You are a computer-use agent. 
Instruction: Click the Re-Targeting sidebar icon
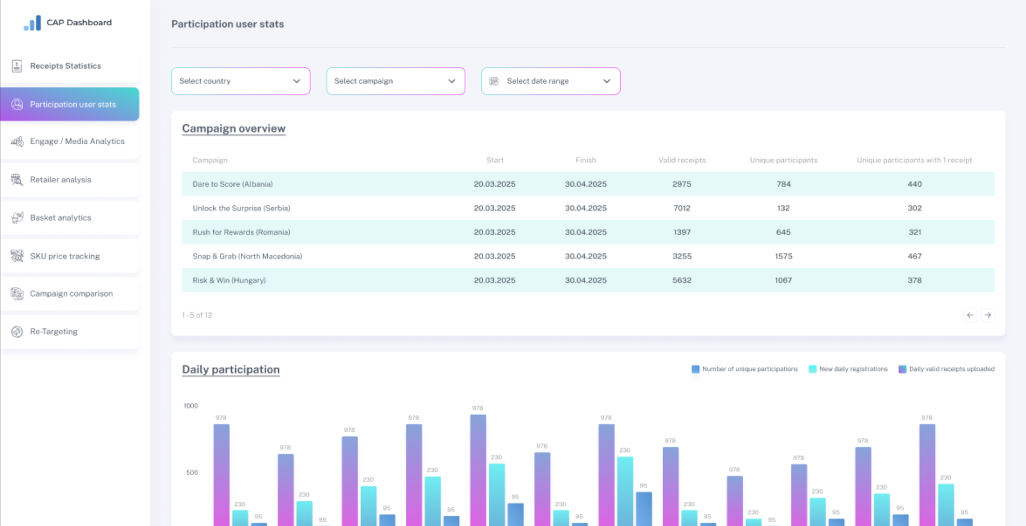pyautogui.click(x=17, y=332)
